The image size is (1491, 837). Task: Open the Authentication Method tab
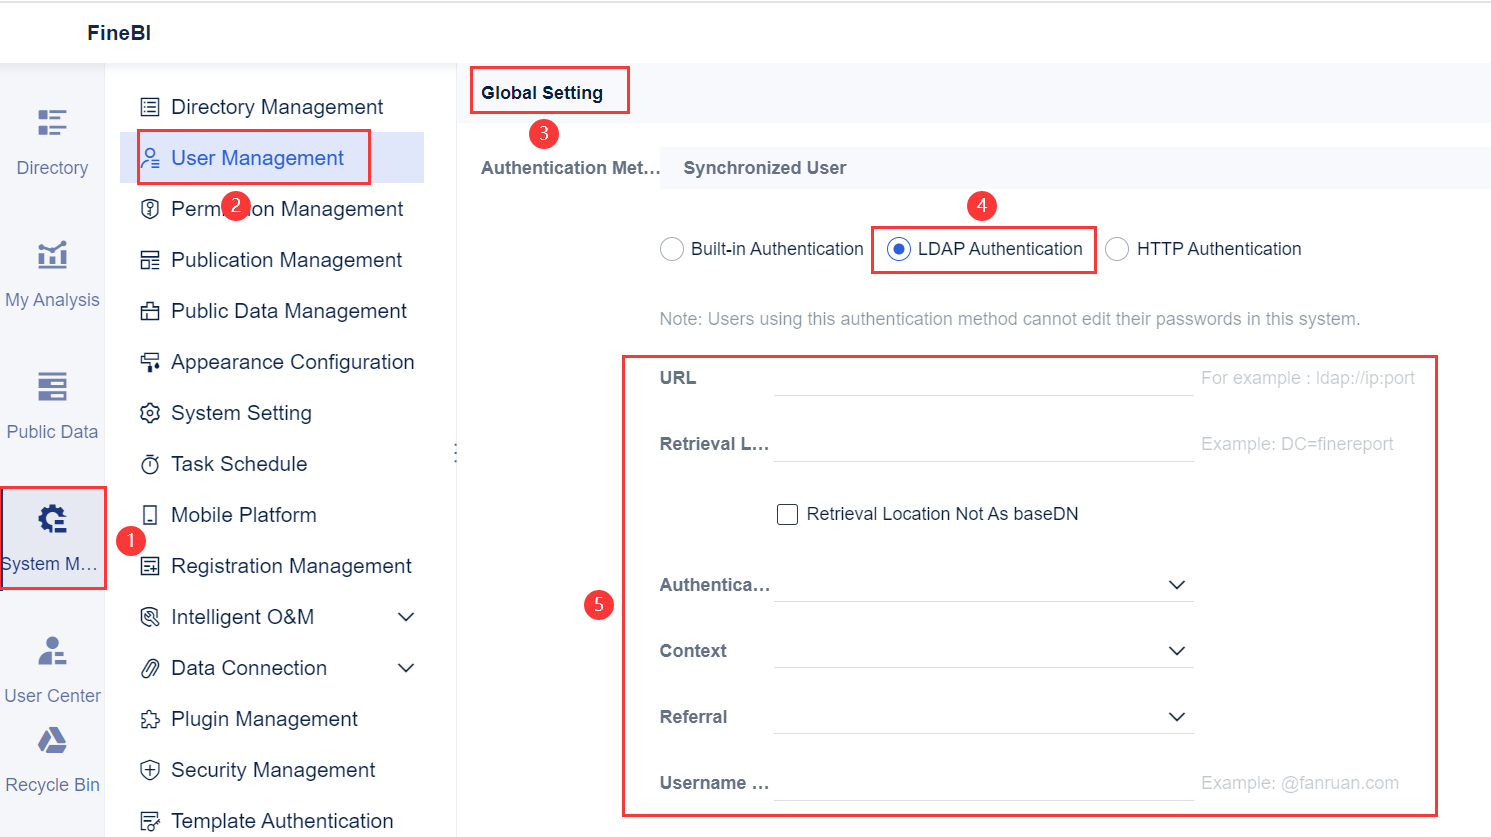[x=567, y=167]
